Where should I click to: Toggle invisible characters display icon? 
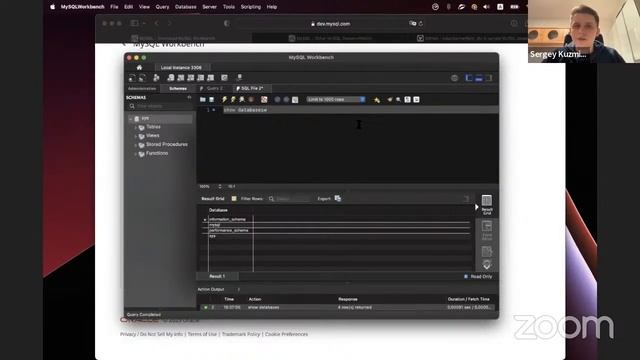[407, 100]
